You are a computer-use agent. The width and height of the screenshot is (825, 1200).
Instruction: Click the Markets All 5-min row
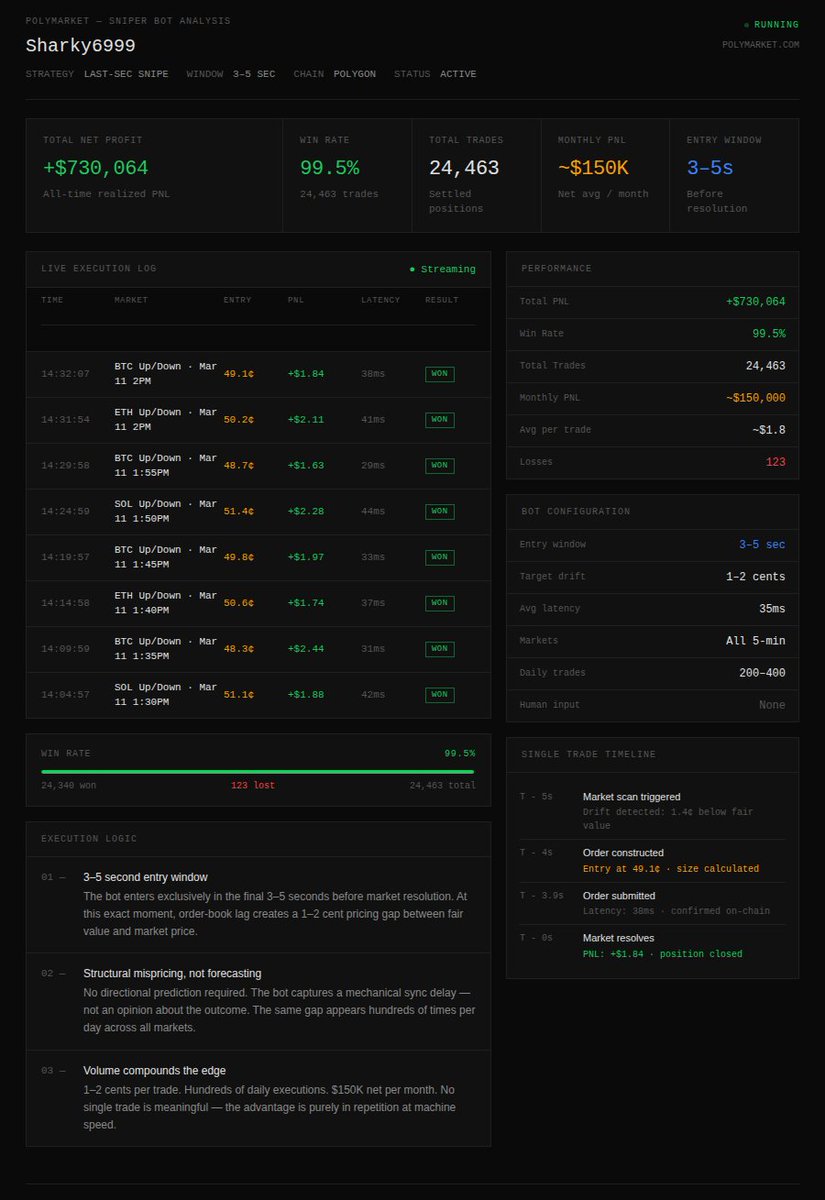pyautogui.click(x=652, y=641)
